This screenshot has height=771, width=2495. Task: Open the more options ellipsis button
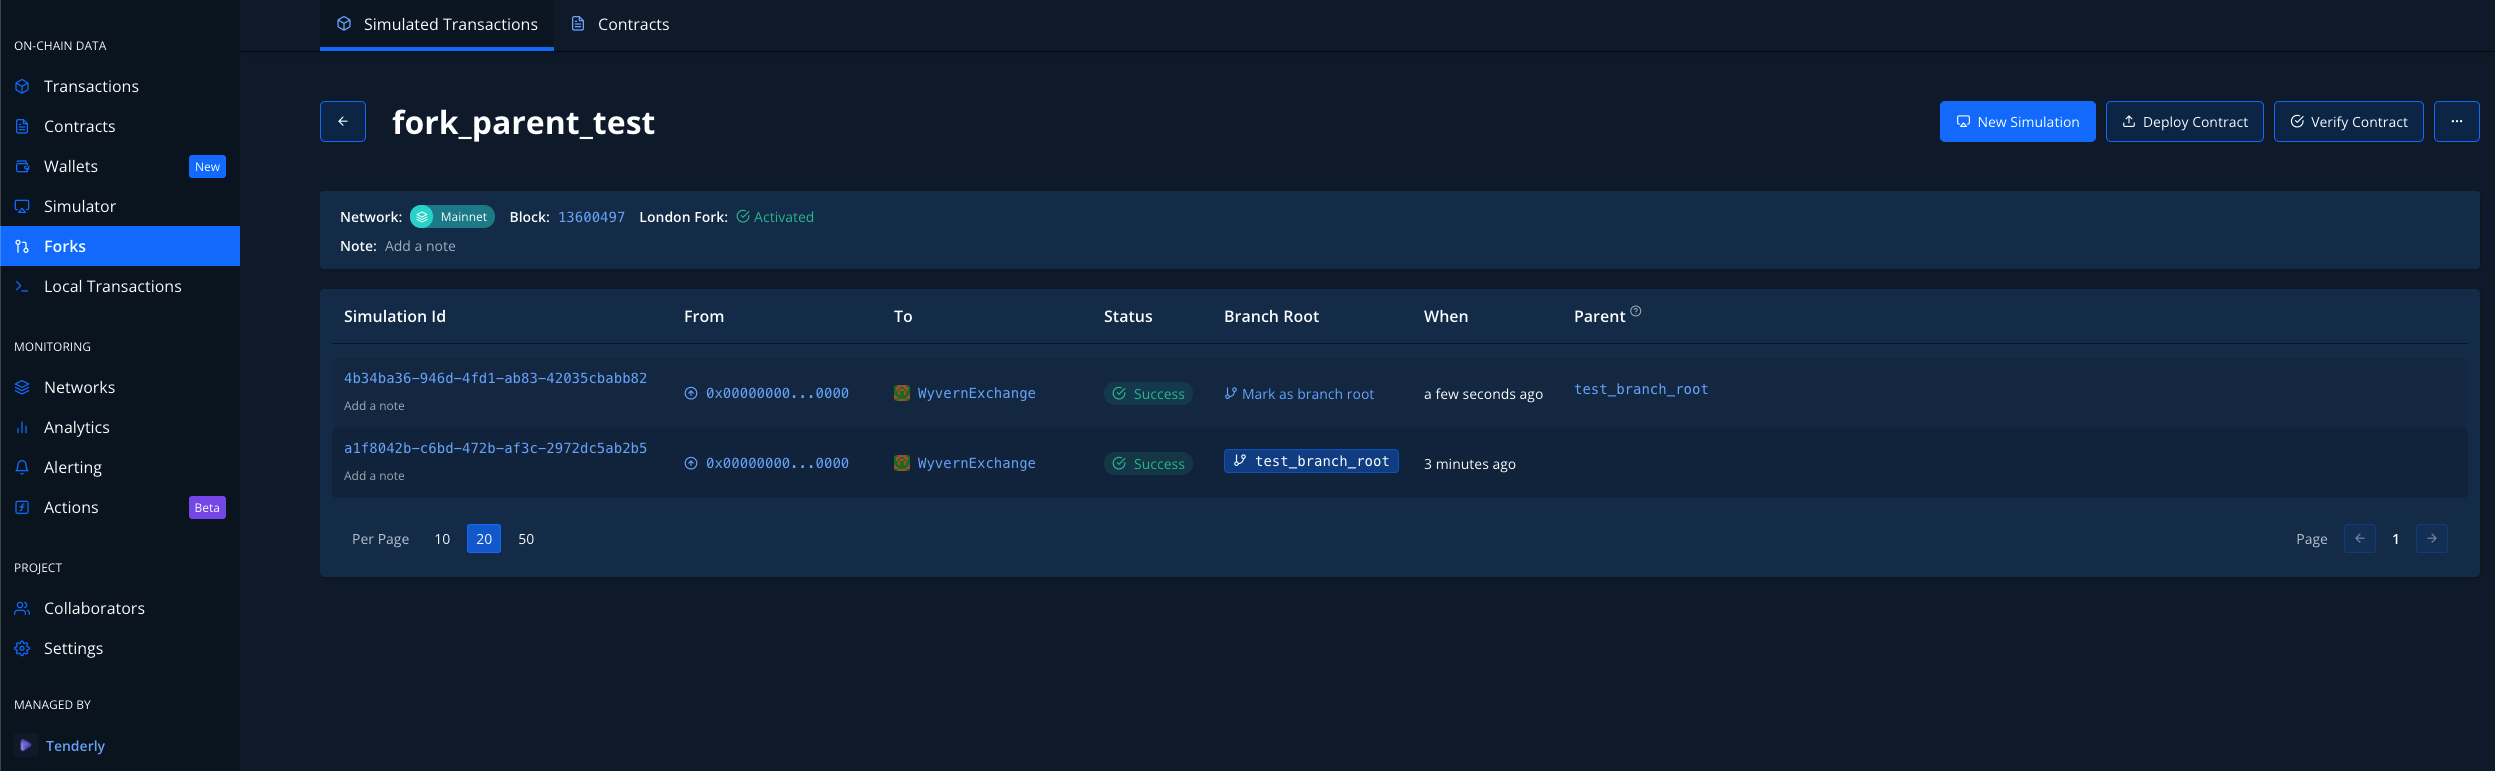(x=2457, y=121)
